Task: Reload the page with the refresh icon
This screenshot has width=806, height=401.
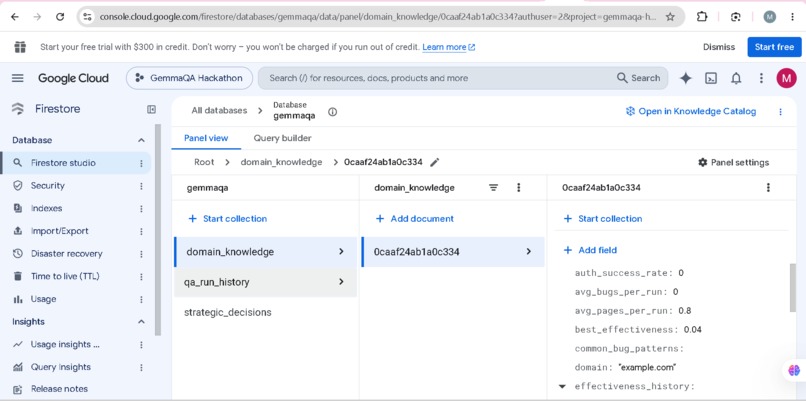Action: tap(60, 17)
